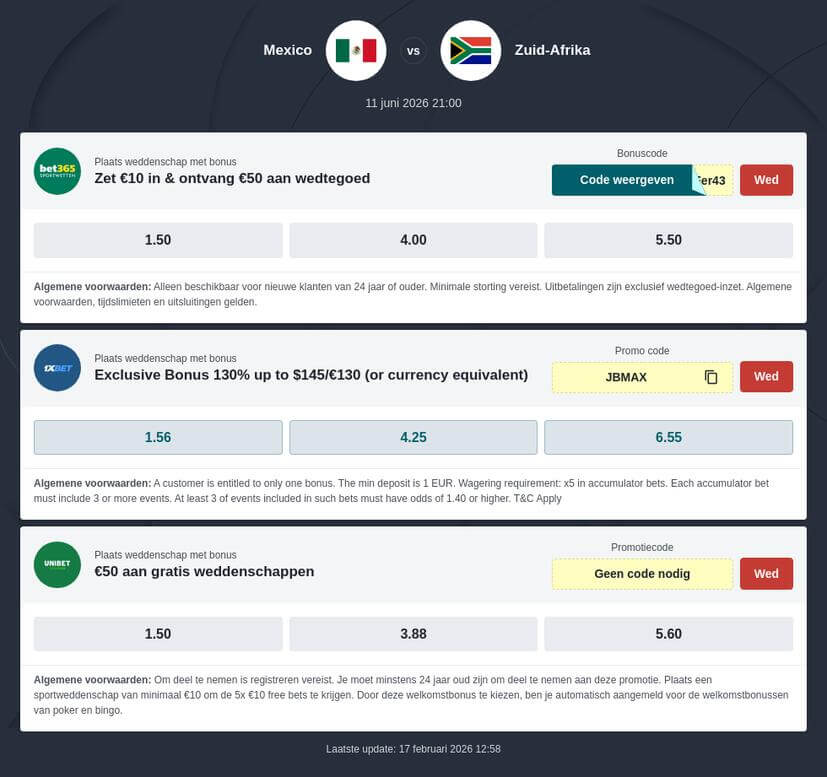Select bet365 home win odds 1.50
The image size is (827, 777).
coord(158,240)
